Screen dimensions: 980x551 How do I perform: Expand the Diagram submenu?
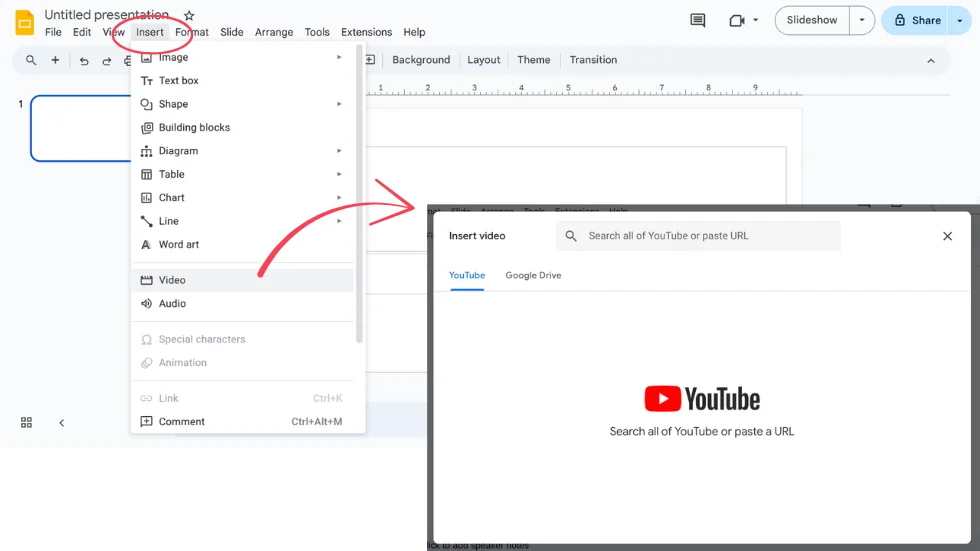[242, 151]
